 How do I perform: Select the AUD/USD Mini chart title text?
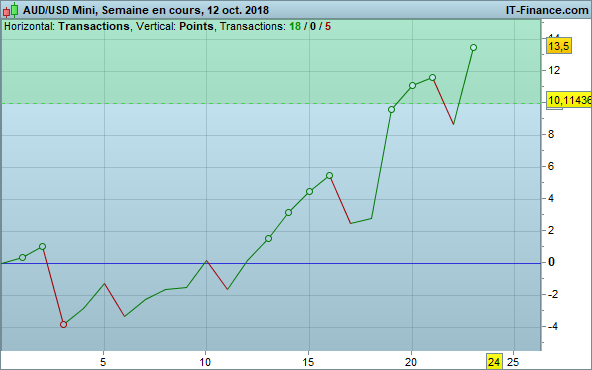146,10
